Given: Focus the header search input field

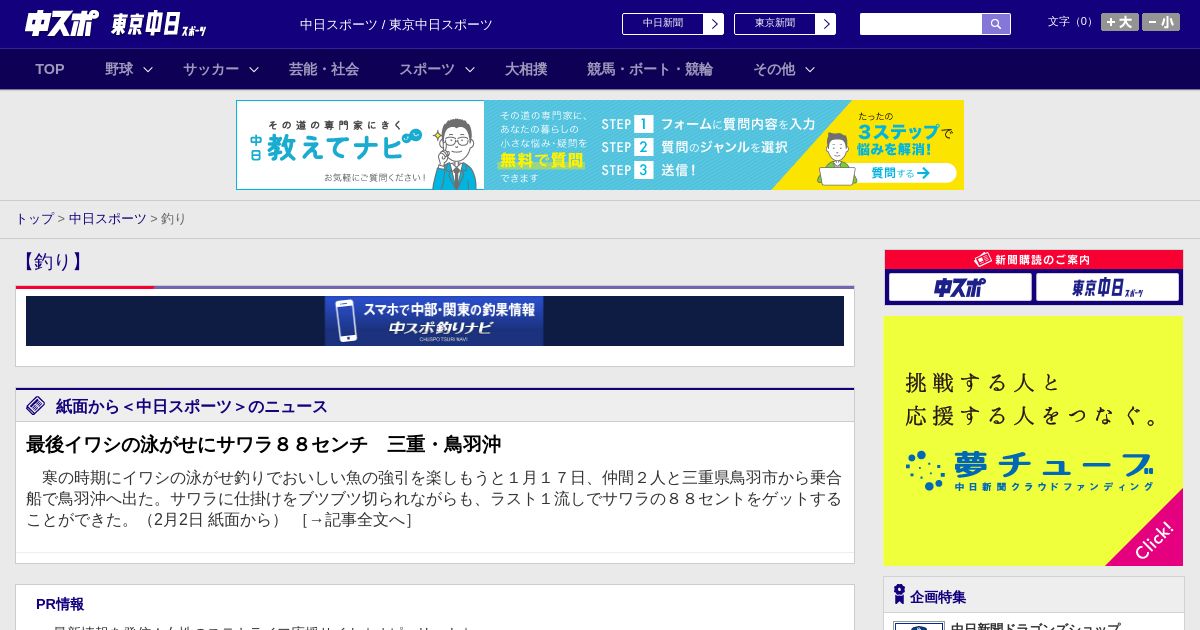Looking at the screenshot, I should pyautogui.click(x=921, y=24).
